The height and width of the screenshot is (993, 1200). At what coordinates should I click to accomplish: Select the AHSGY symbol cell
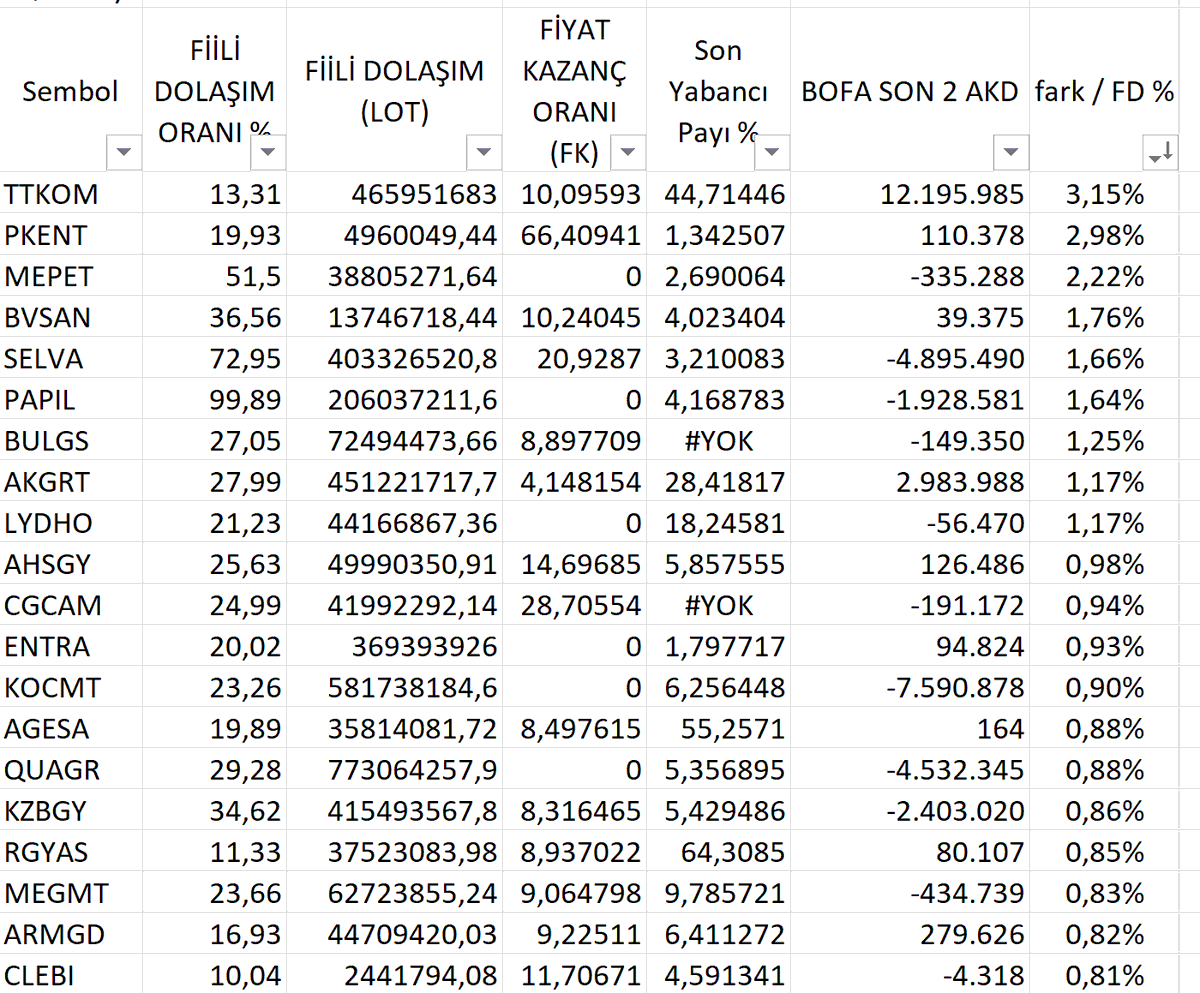[71, 564]
